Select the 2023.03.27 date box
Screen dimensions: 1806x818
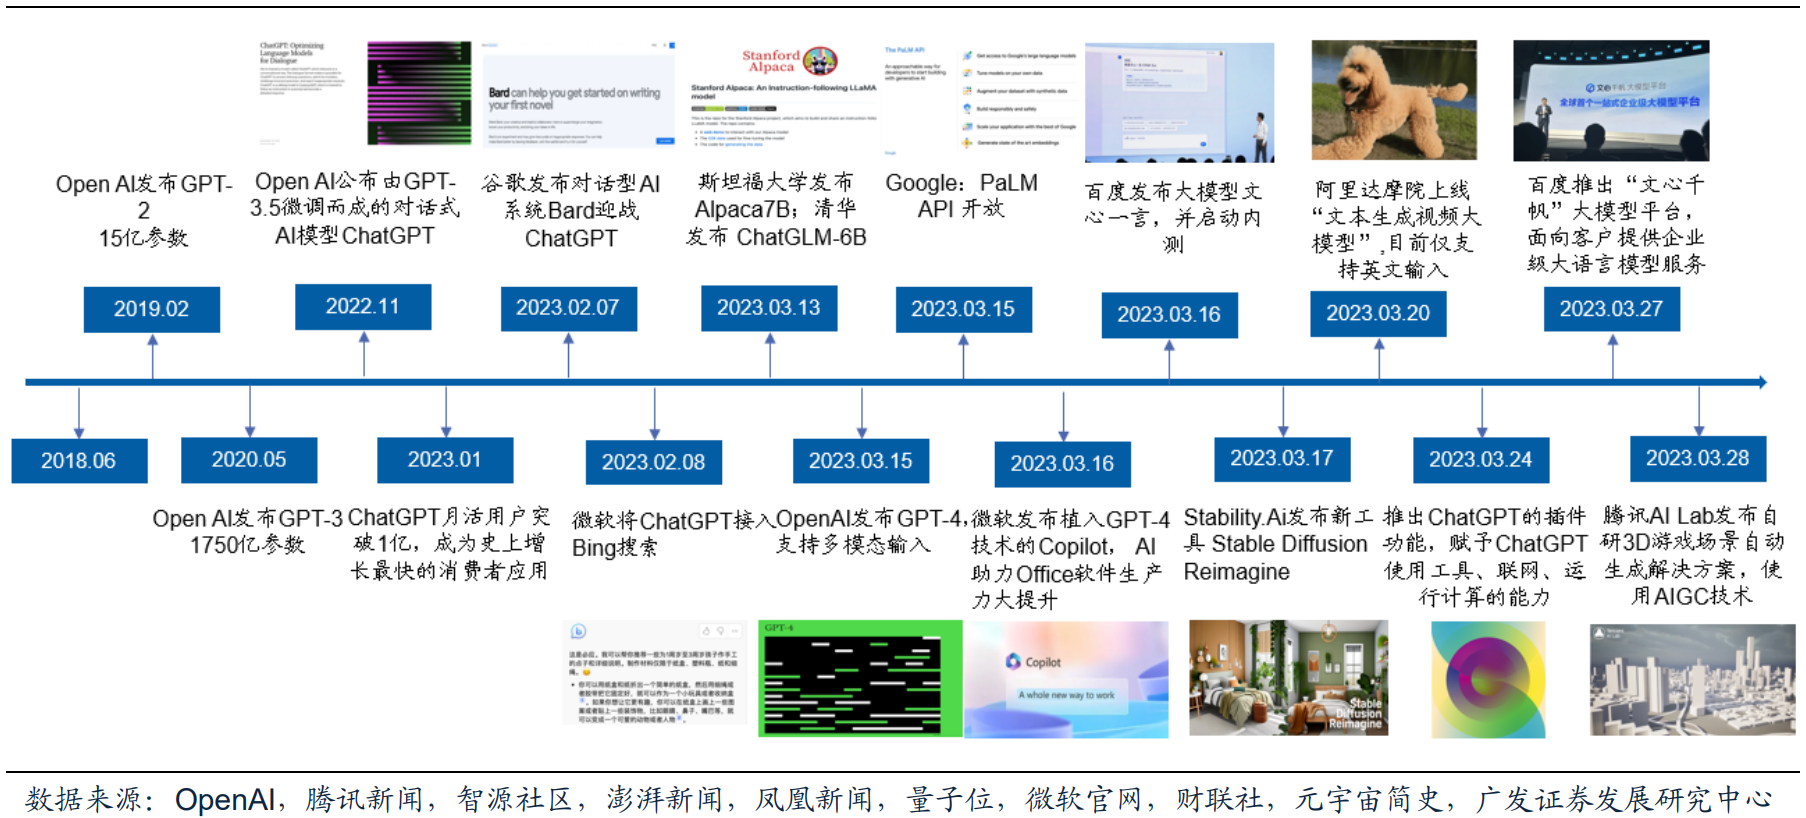pyautogui.click(x=1612, y=309)
